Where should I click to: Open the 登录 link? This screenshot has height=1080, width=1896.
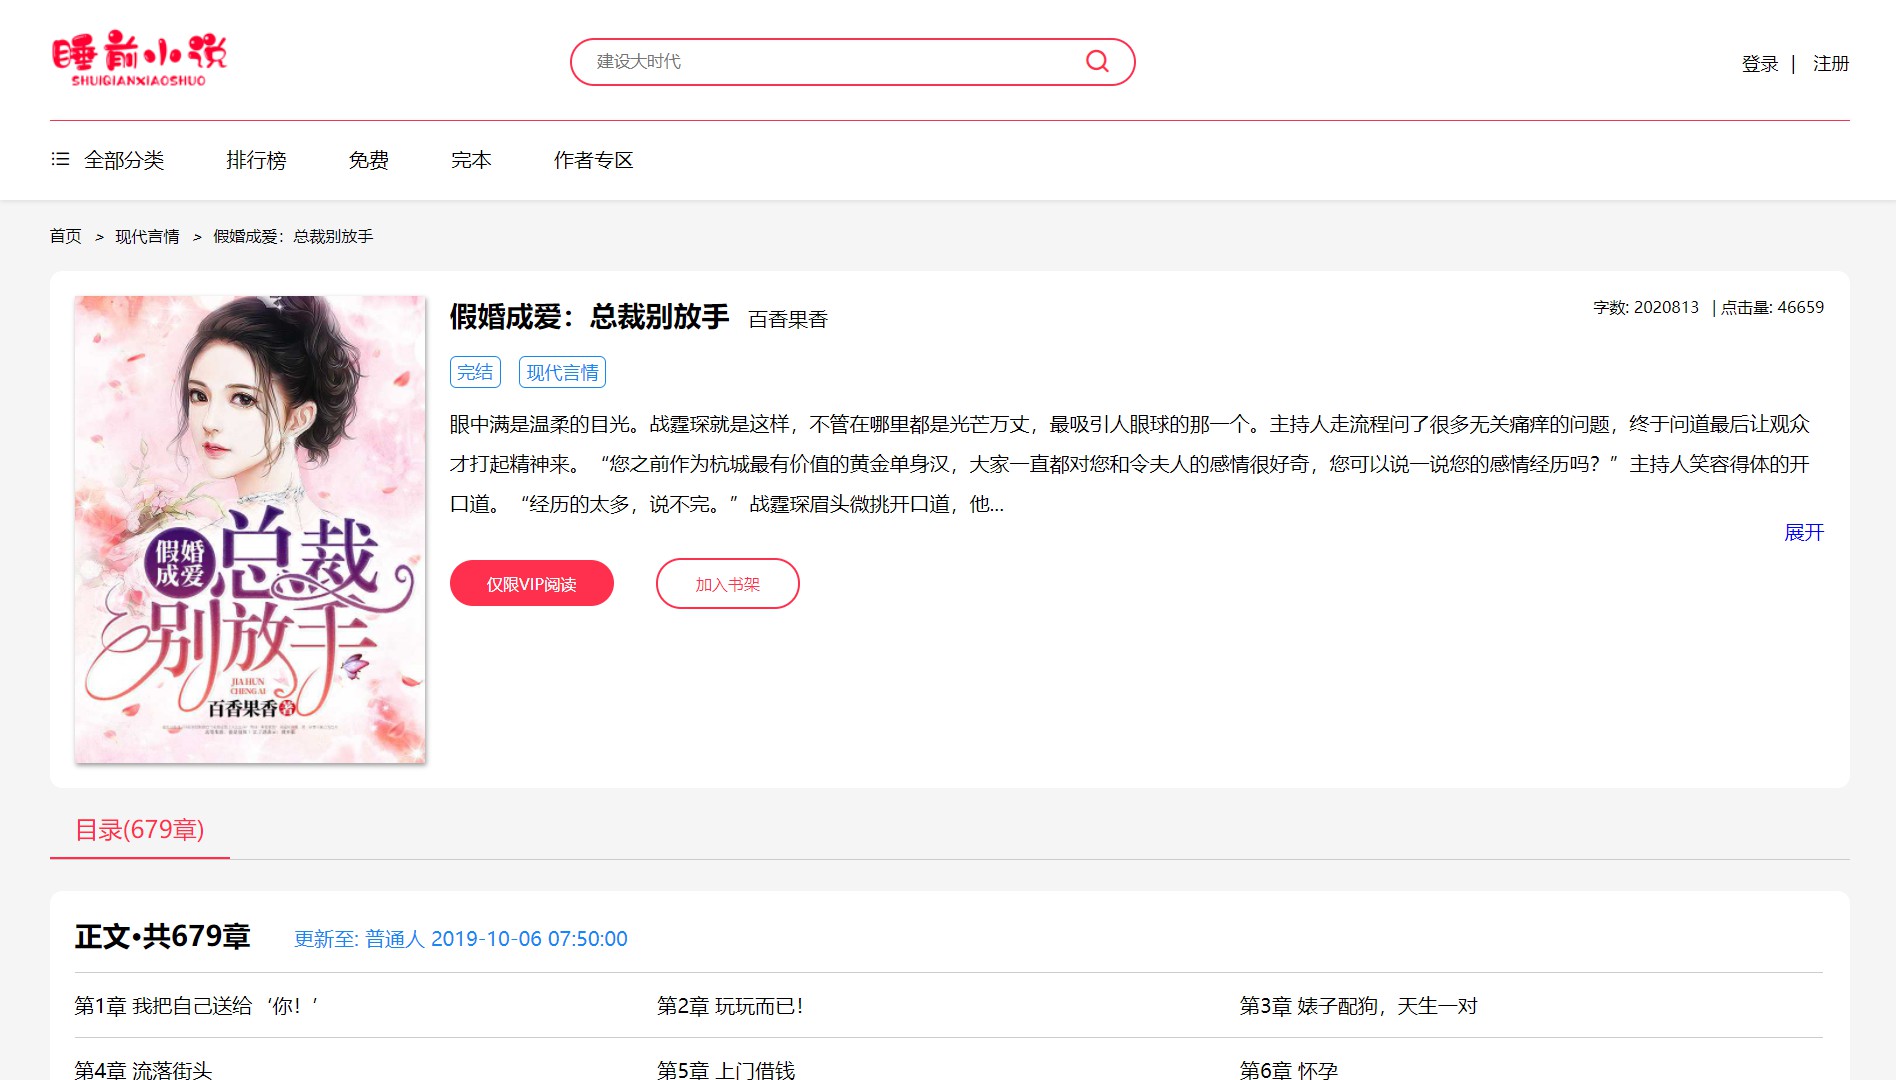(x=1759, y=64)
